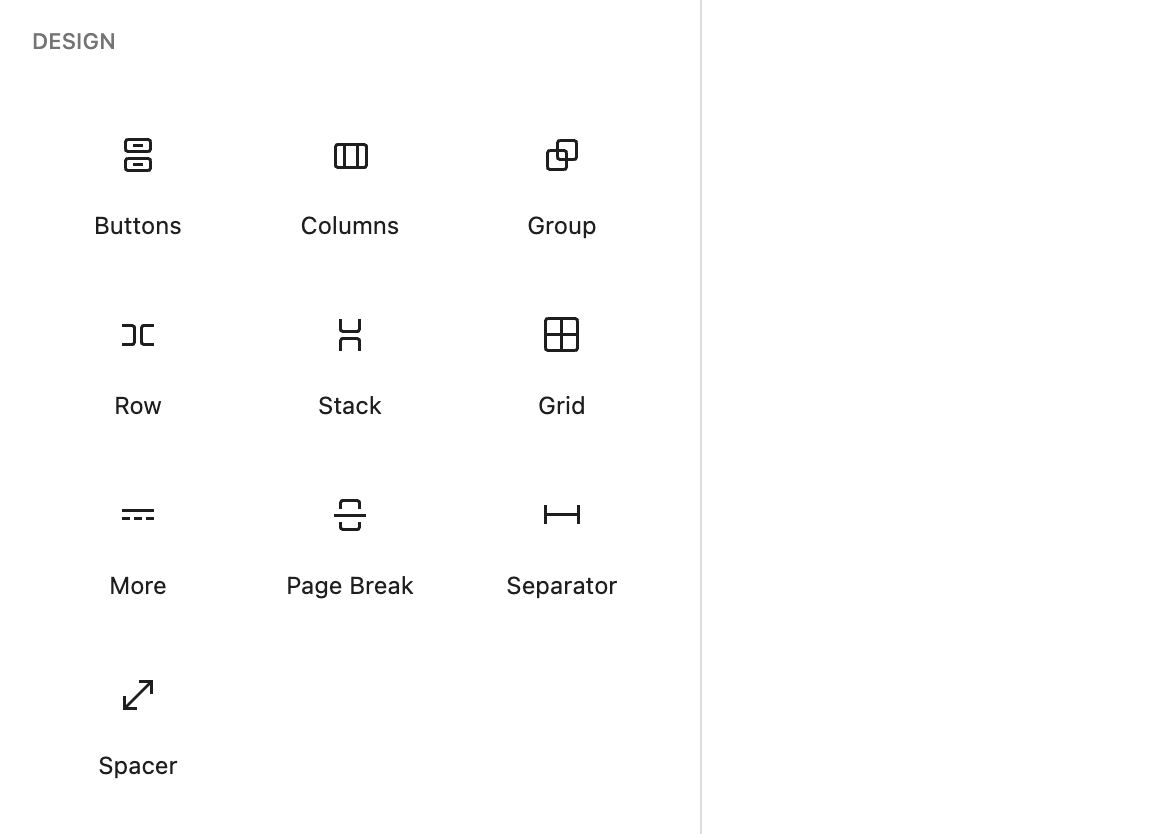
Task: Select the Columns block icon
Action: pos(350,156)
